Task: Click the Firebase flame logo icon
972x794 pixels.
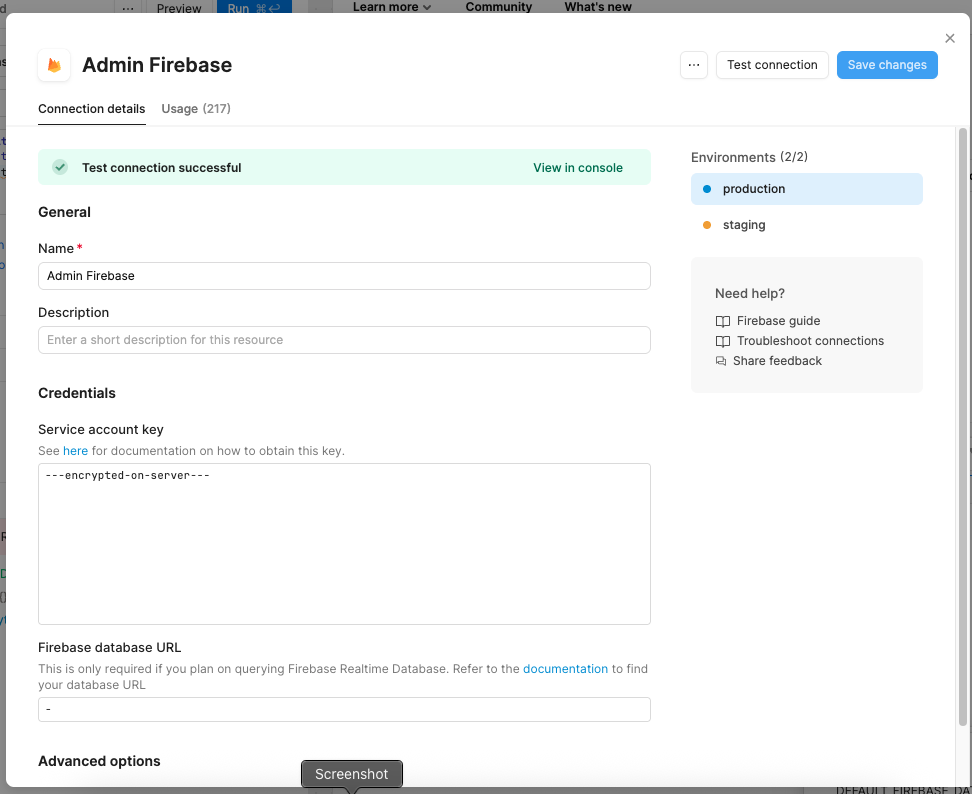Action: [54, 65]
